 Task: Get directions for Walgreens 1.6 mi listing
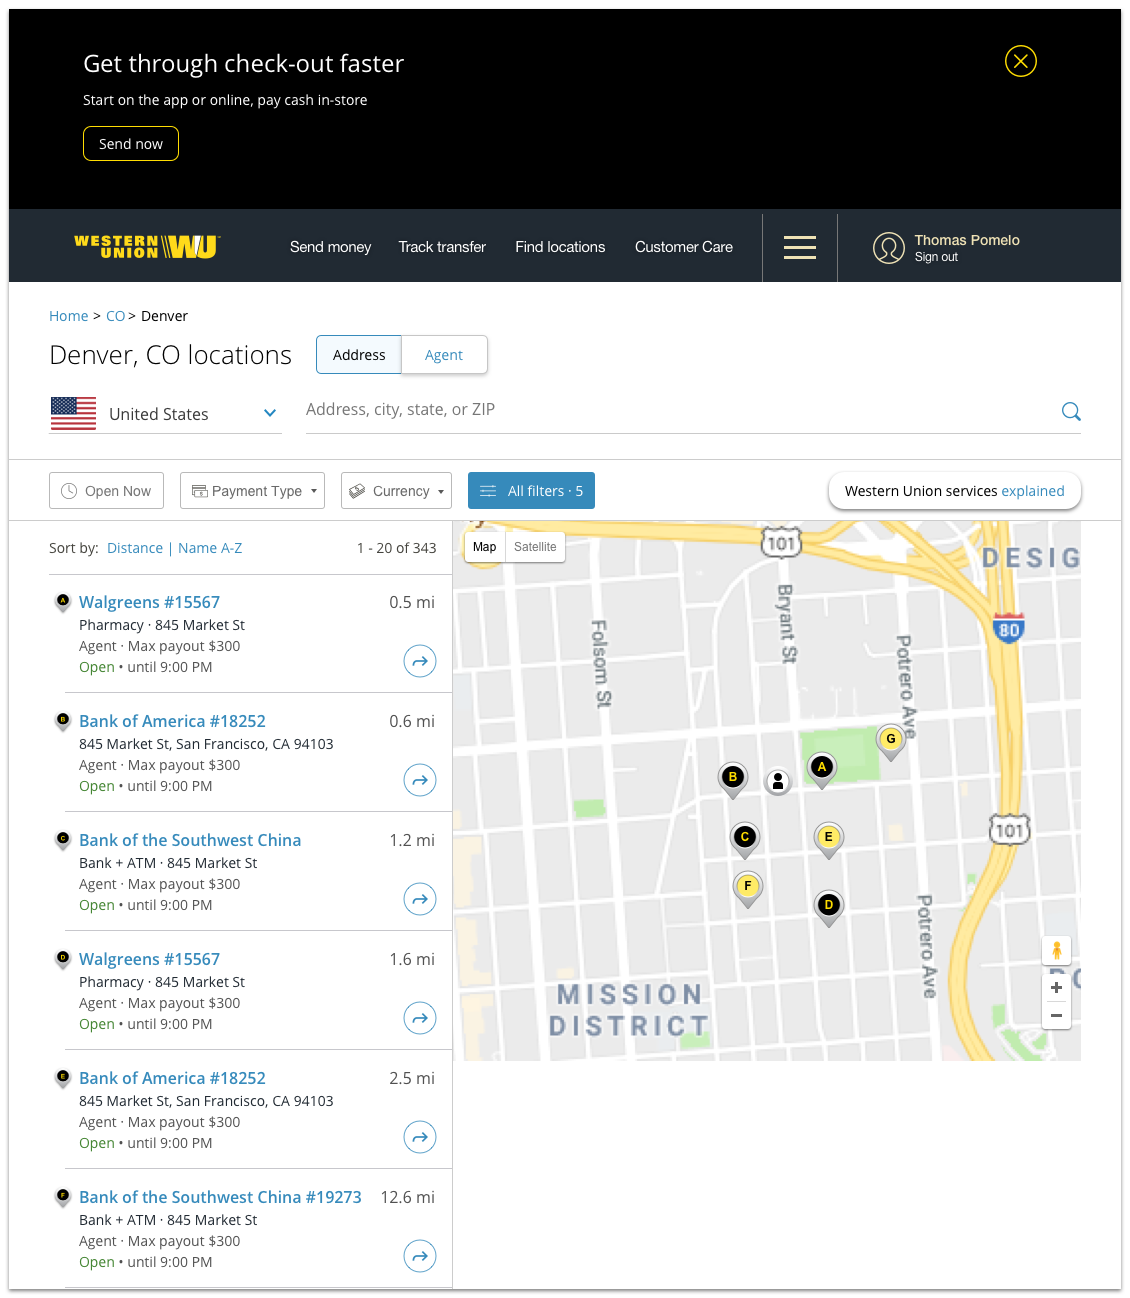[420, 1018]
